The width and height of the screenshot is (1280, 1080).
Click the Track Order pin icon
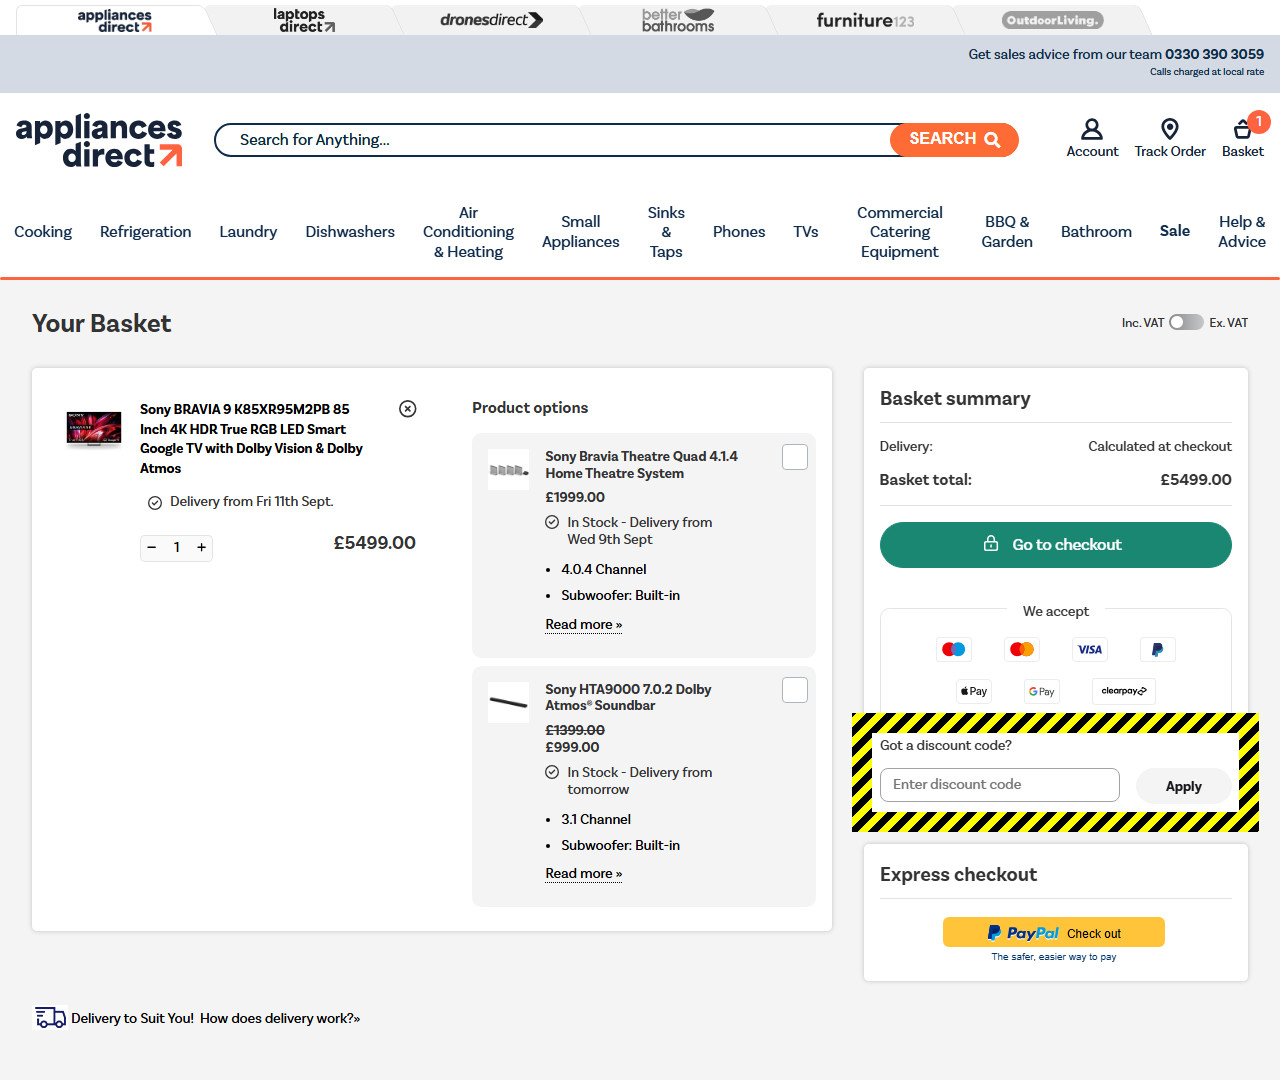(x=1170, y=129)
